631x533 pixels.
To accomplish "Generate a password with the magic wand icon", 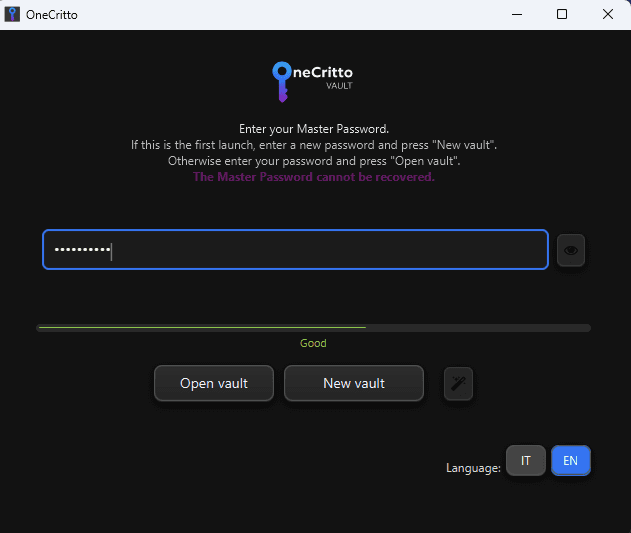I will point(458,384).
